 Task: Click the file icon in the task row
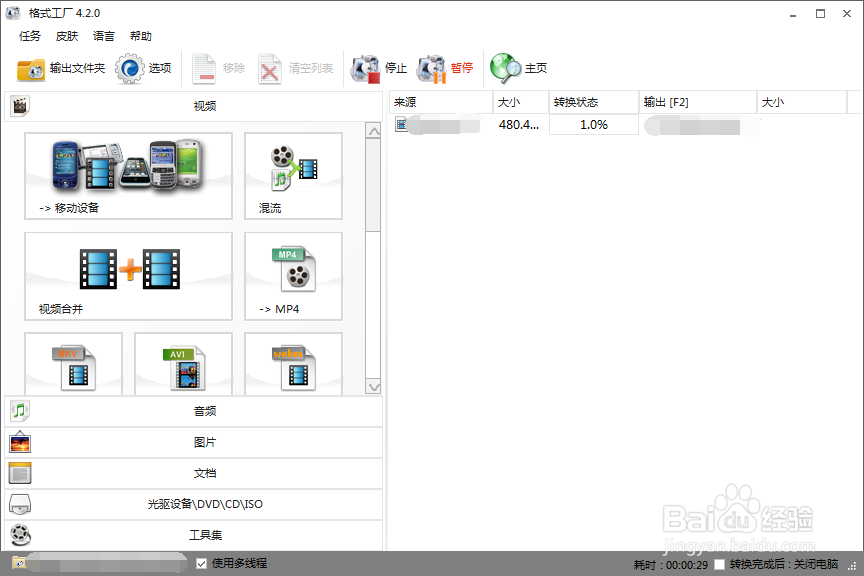tap(401, 125)
